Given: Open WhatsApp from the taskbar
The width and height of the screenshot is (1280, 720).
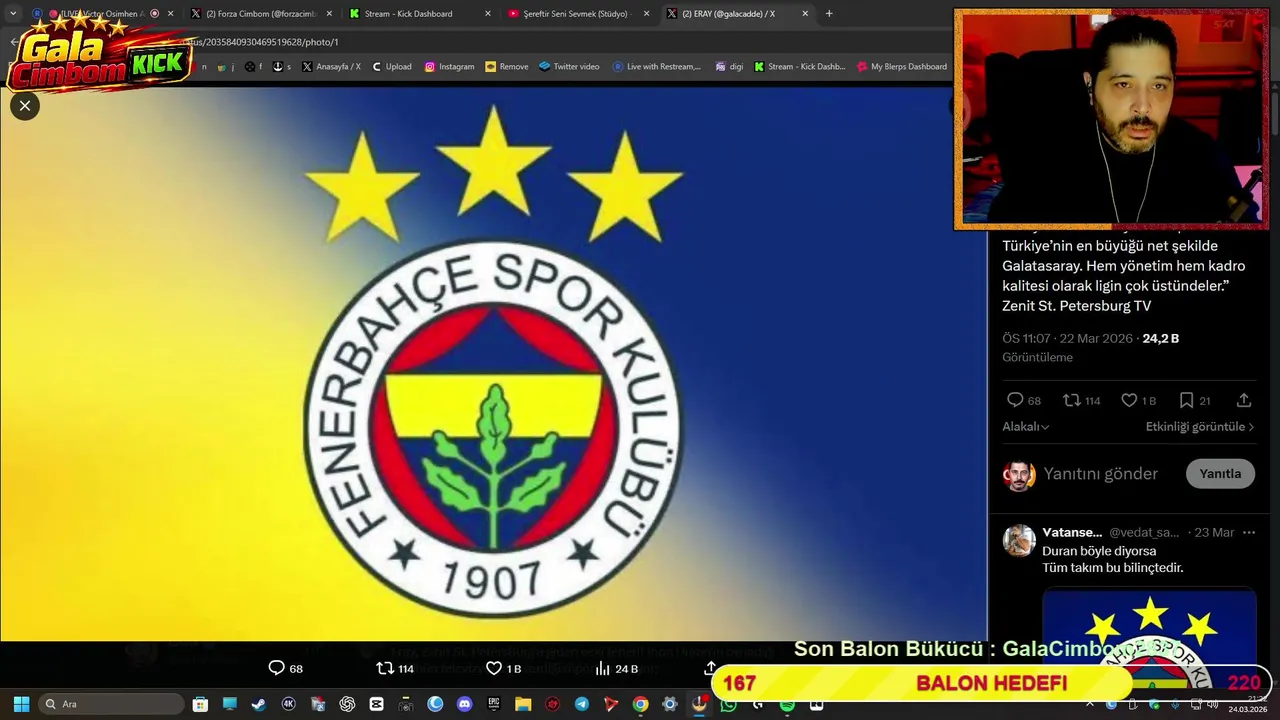Looking at the screenshot, I should pyautogui.click(x=728, y=704).
